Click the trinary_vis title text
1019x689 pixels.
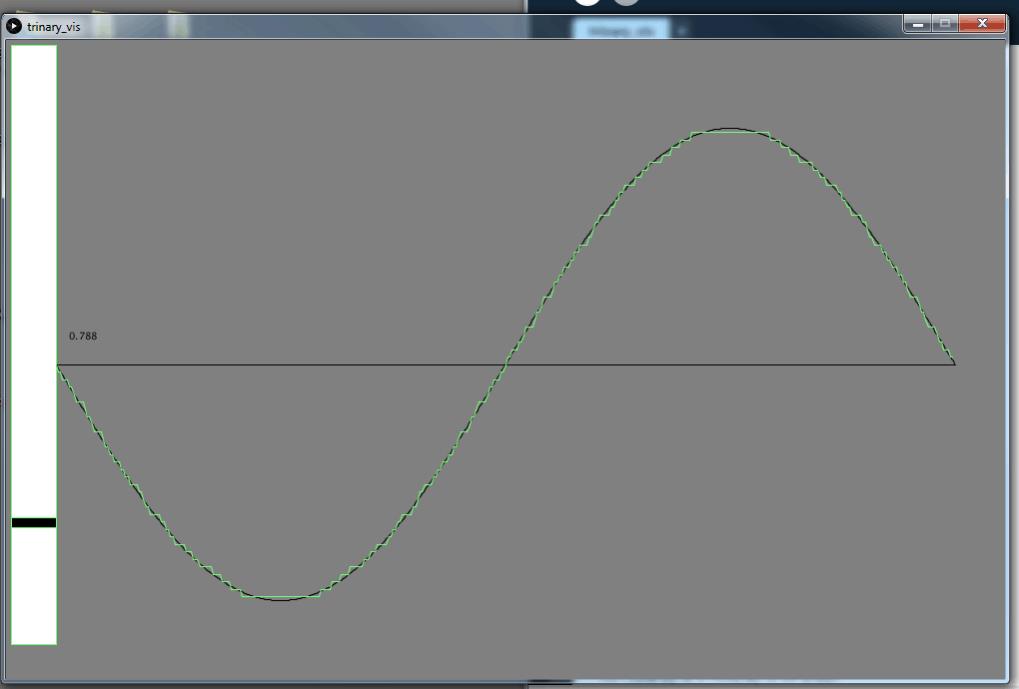click(x=54, y=27)
